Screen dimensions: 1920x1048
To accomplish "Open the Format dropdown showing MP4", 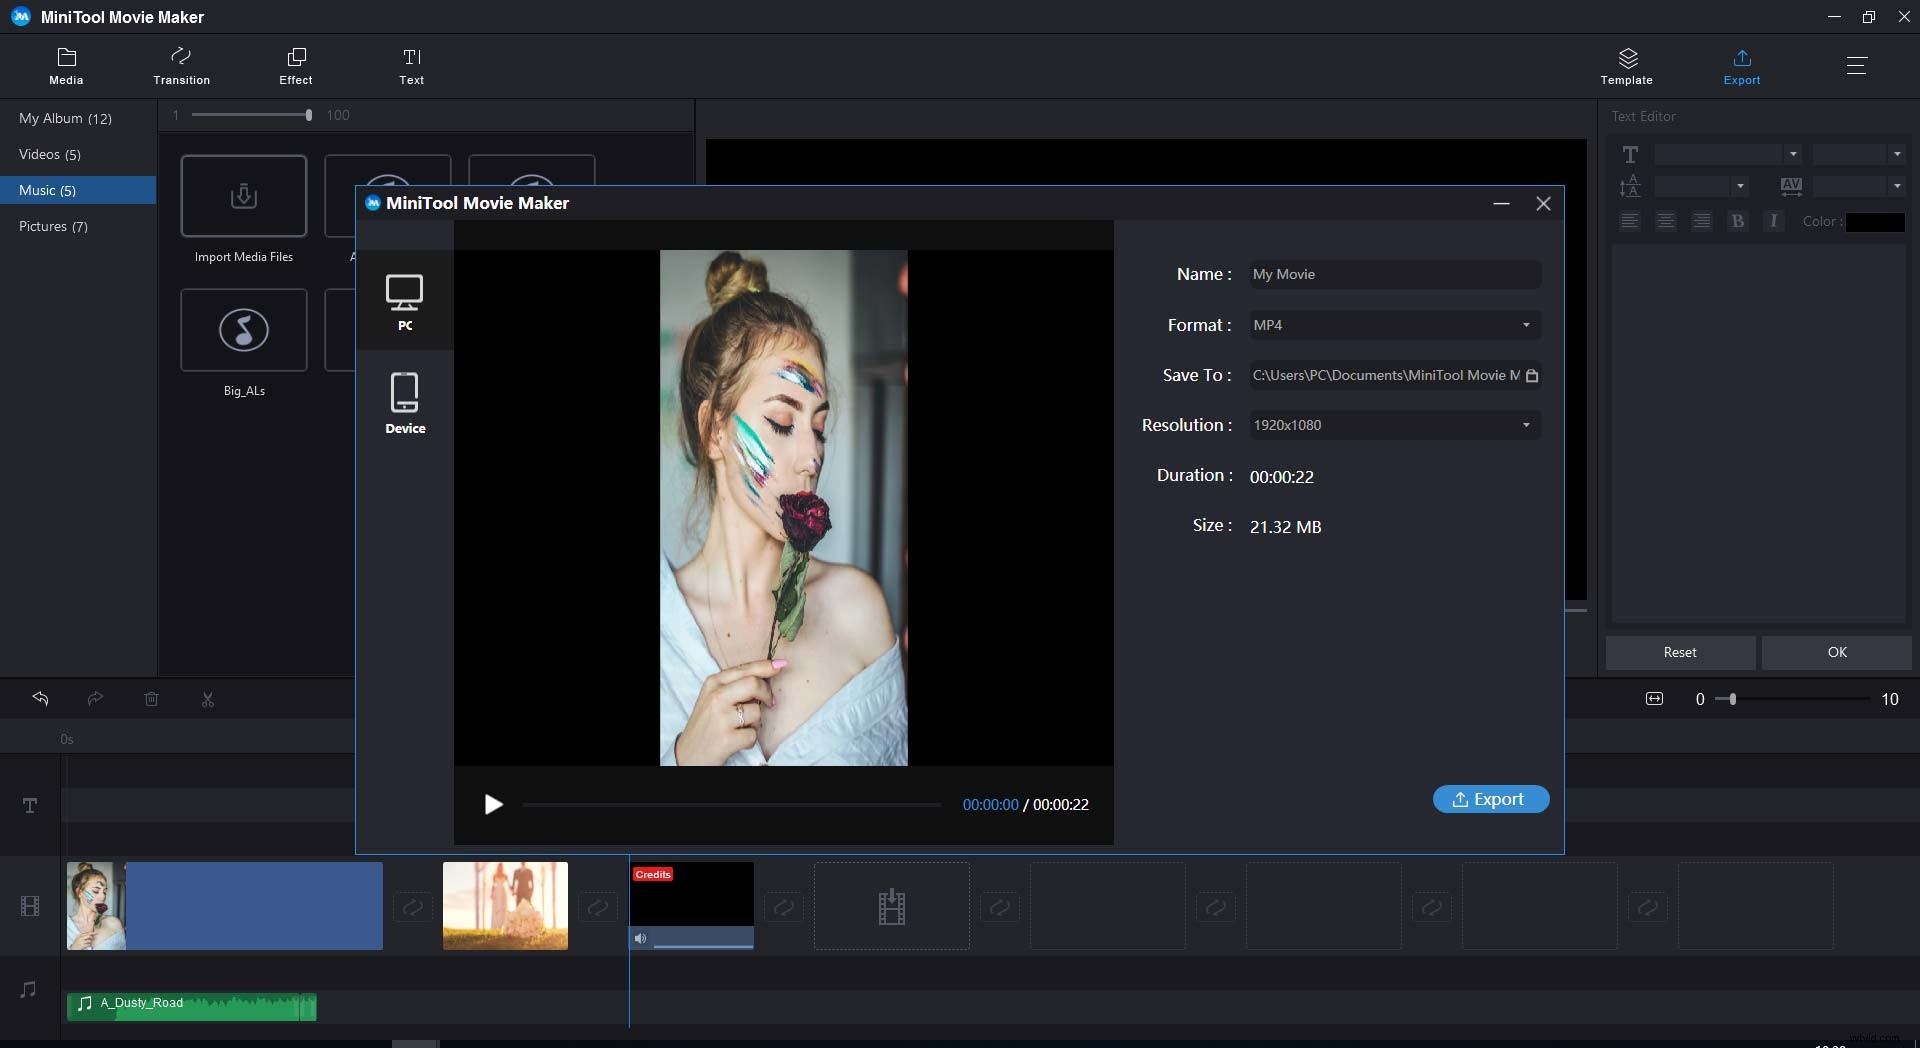I will (1527, 325).
